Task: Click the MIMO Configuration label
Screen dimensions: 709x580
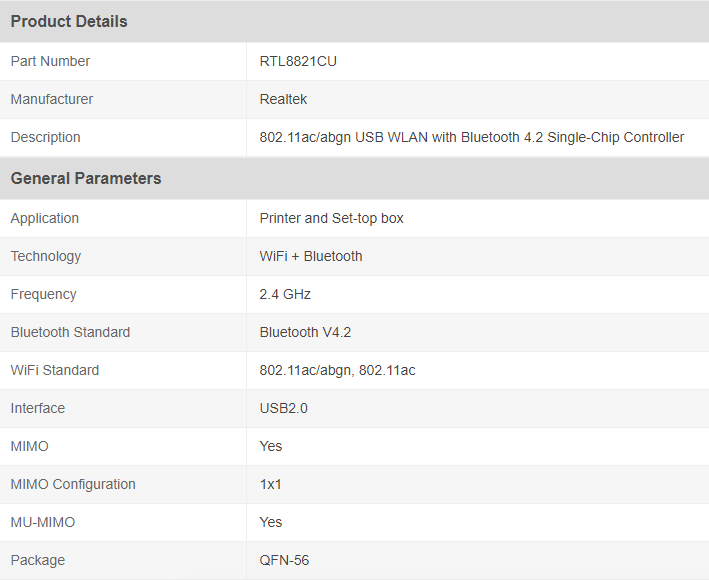Action: (73, 484)
